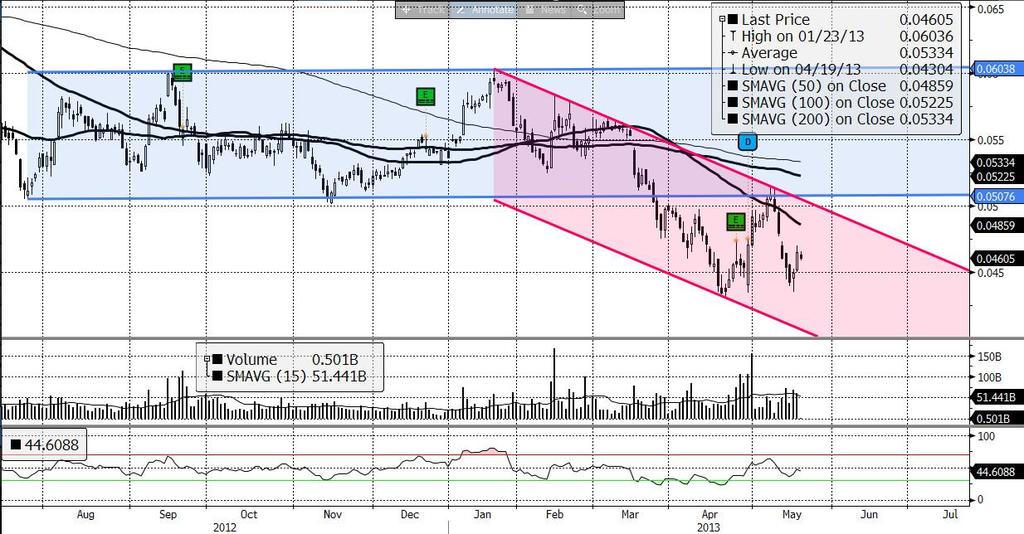This screenshot has height=534, width=1024.
Task: Select the Annotate pencil tool
Action: pos(485,10)
